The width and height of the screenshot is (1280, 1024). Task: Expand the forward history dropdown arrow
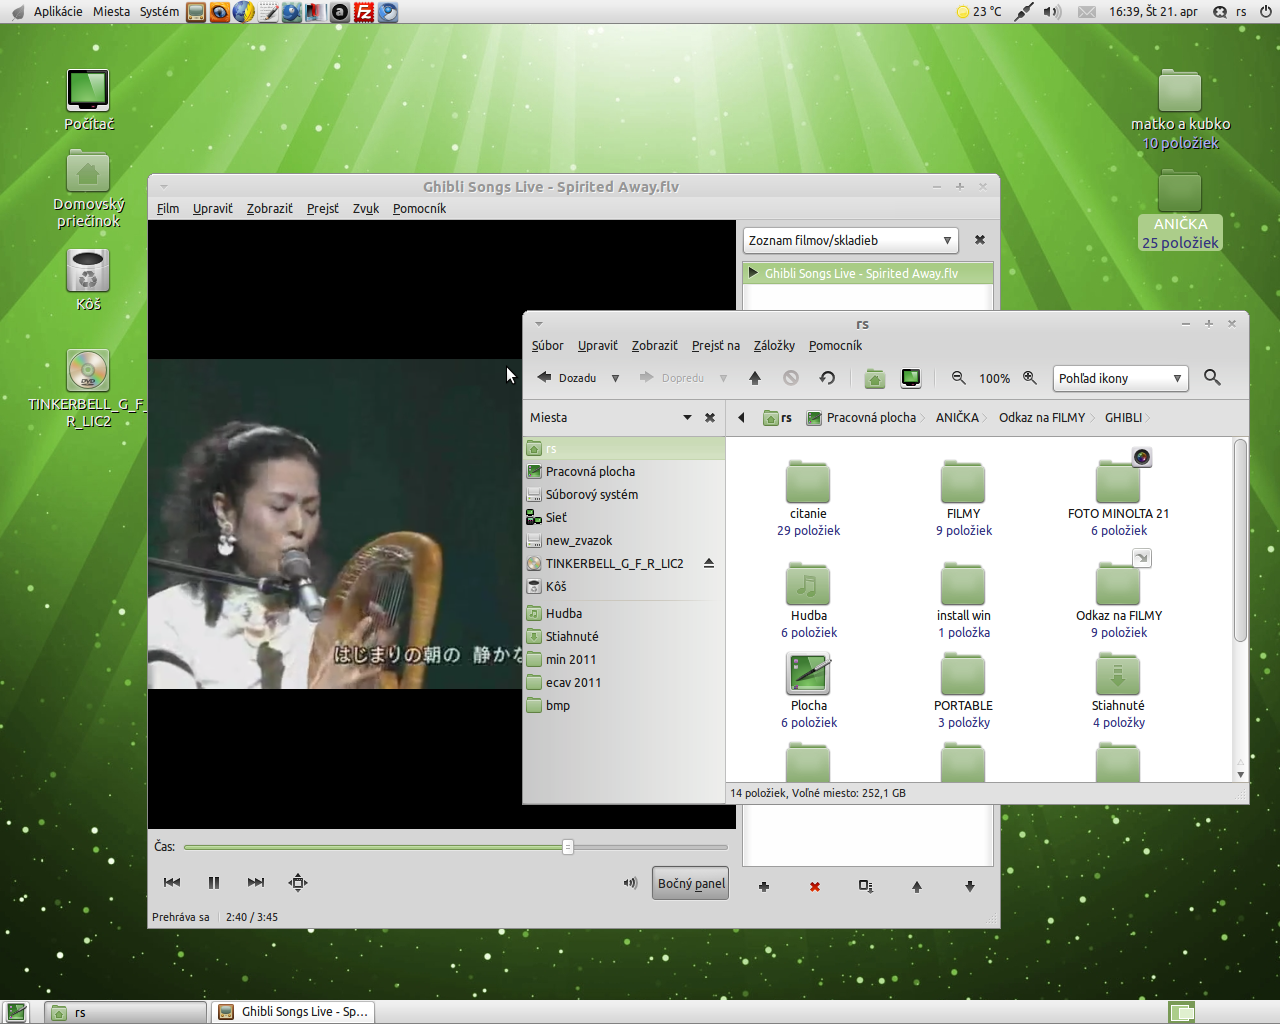coord(723,378)
